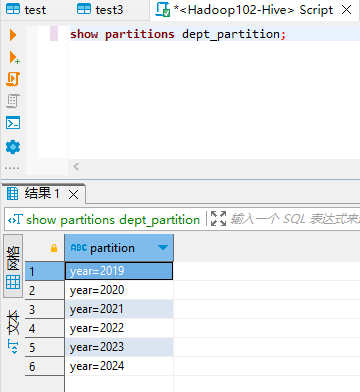Screen dimensions: 360x392
Task: Close the Hadoop102-Hive Script tab
Action: (x=347, y=10)
